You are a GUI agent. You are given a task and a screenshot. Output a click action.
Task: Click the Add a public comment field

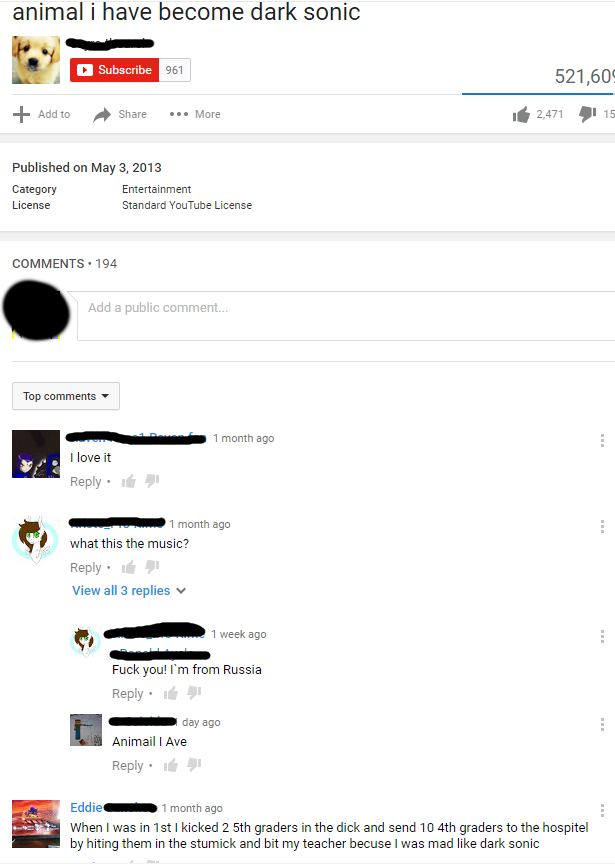tap(346, 316)
